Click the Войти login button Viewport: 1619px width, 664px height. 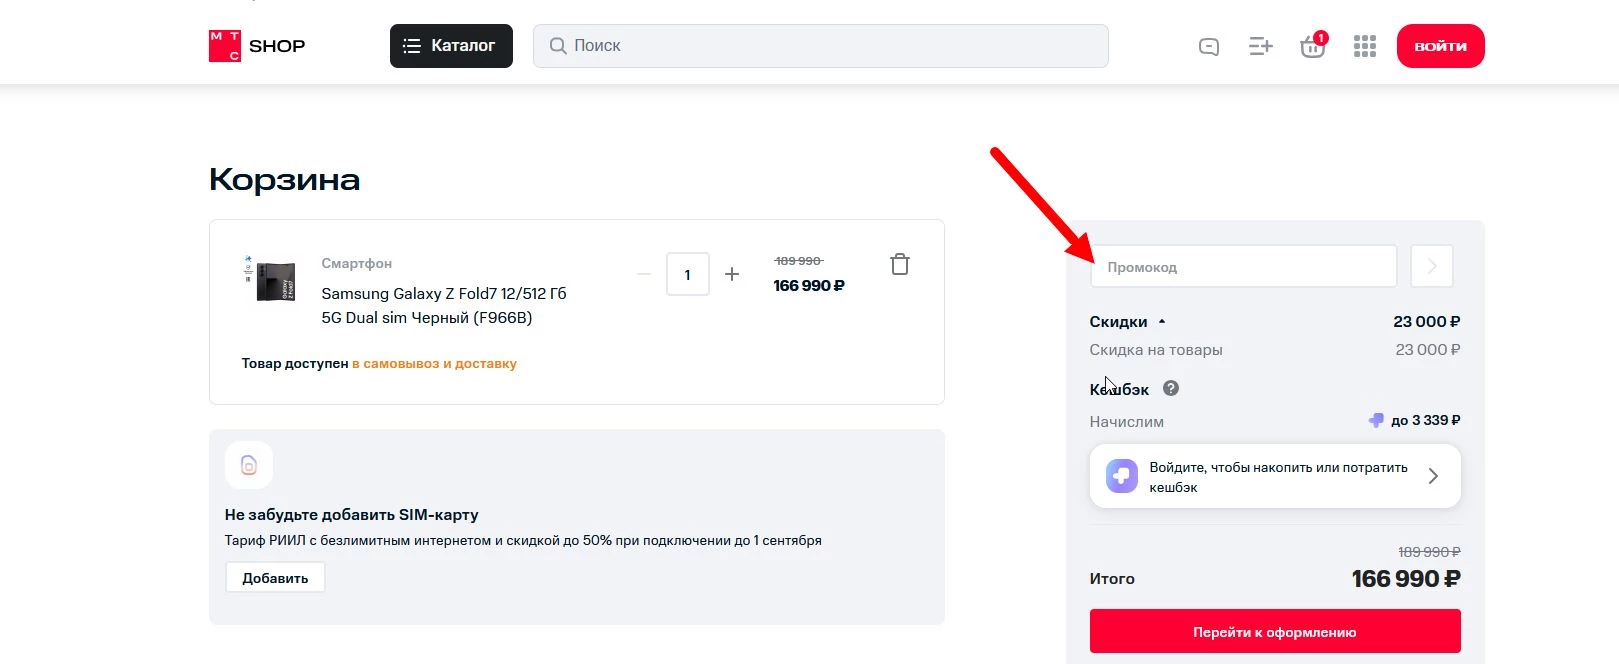click(1440, 46)
